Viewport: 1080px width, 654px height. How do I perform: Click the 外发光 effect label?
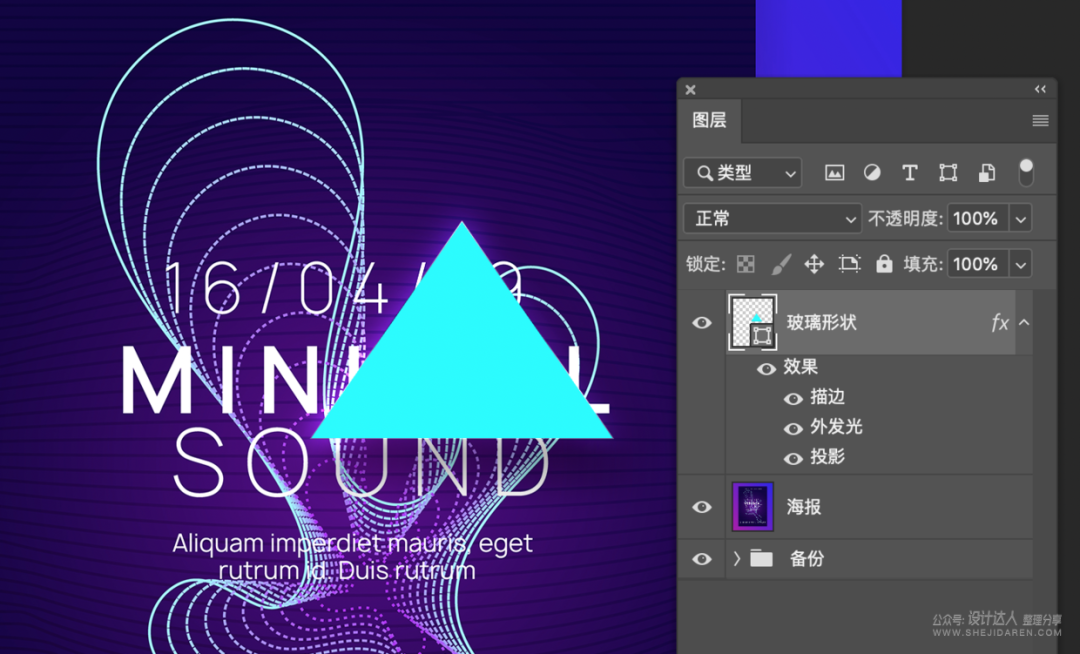click(836, 427)
